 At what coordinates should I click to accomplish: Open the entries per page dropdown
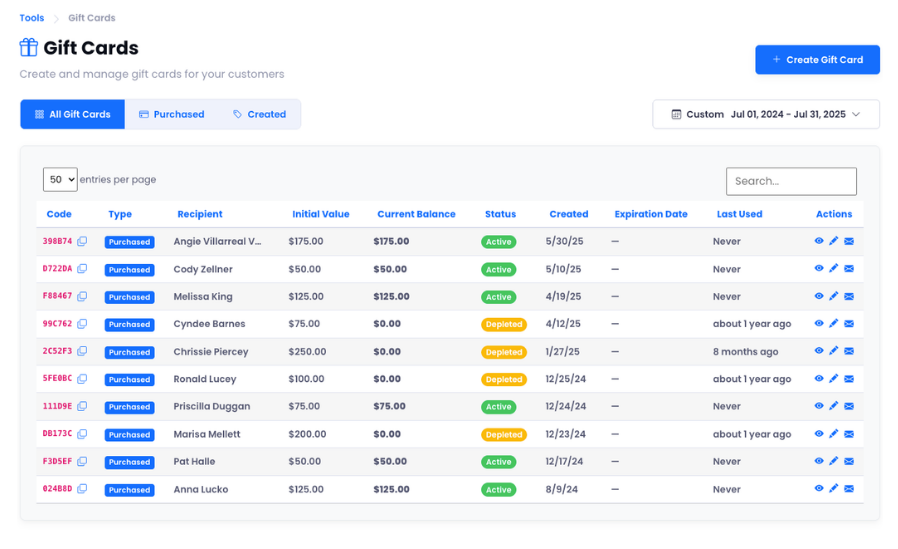click(x=60, y=180)
